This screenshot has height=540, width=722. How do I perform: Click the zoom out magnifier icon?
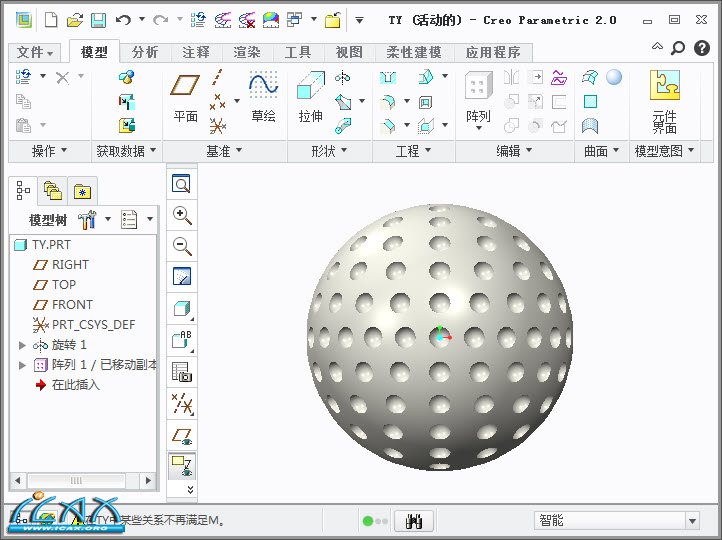pyautogui.click(x=182, y=246)
